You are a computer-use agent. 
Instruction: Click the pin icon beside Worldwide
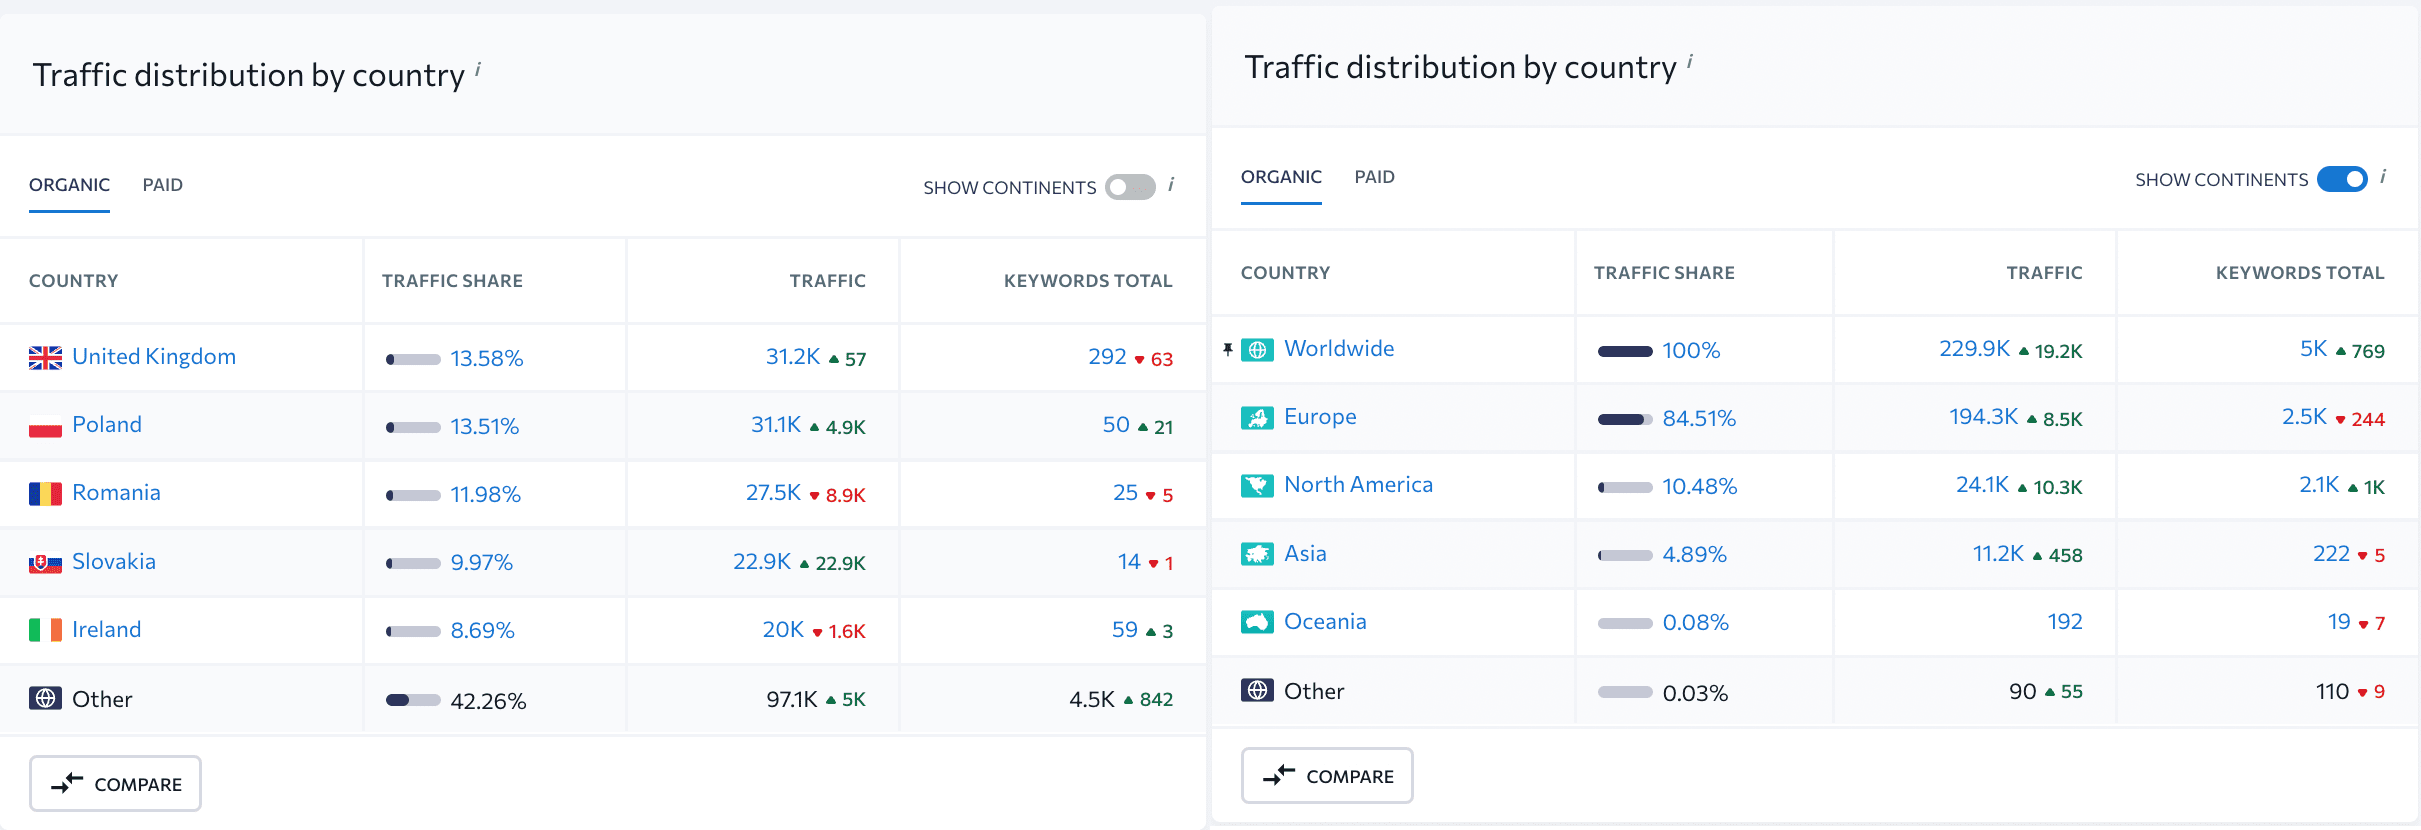click(x=1227, y=349)
